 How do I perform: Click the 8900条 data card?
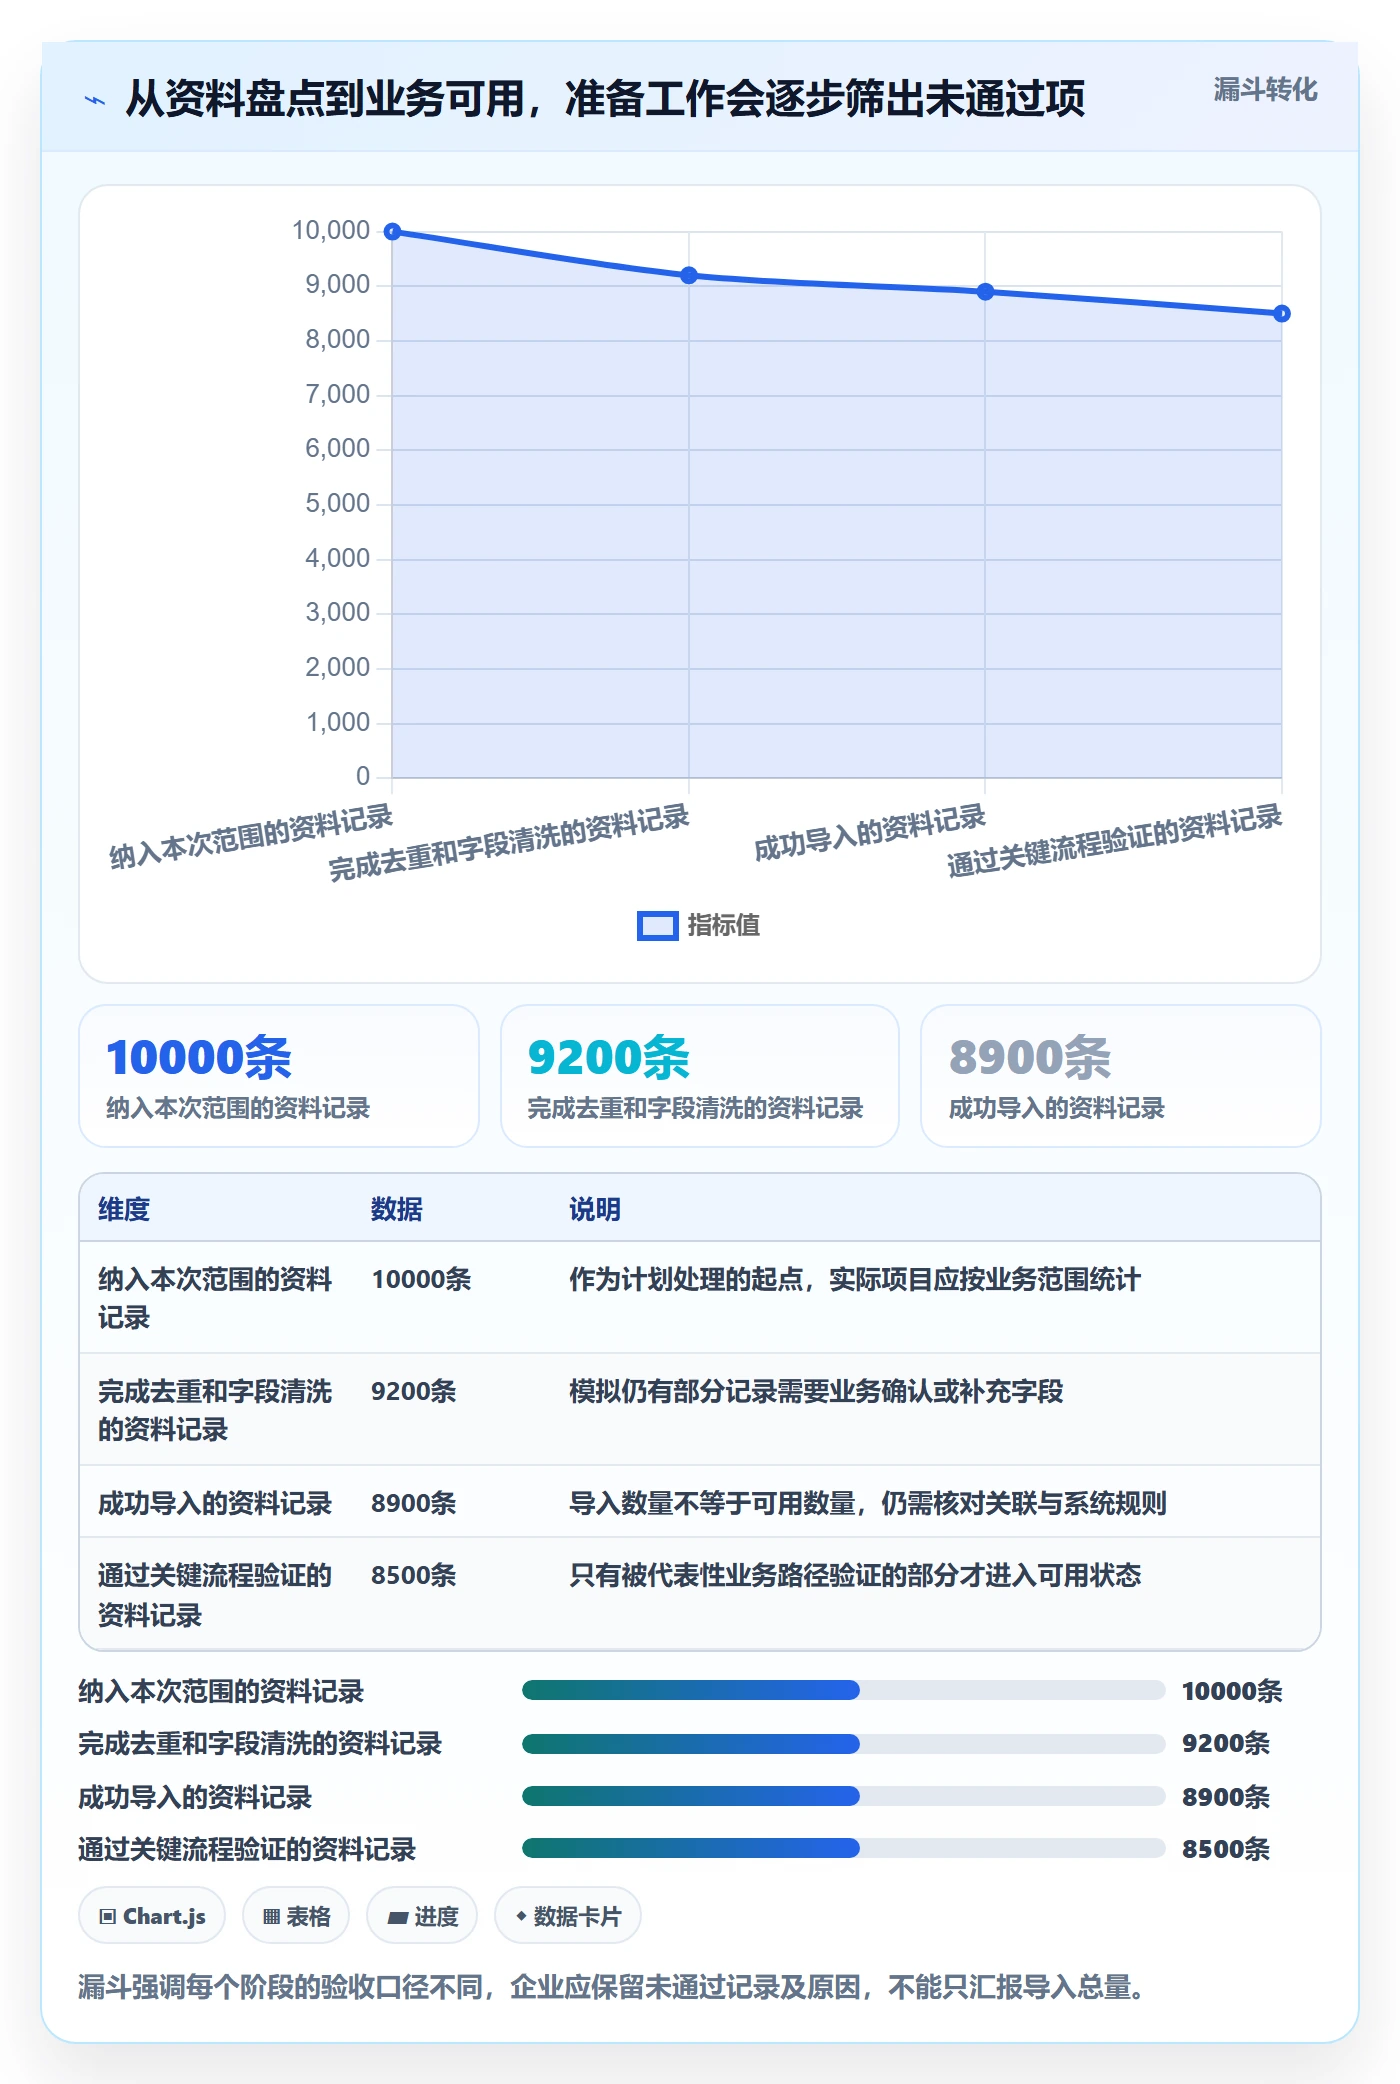(1120, 1076)
